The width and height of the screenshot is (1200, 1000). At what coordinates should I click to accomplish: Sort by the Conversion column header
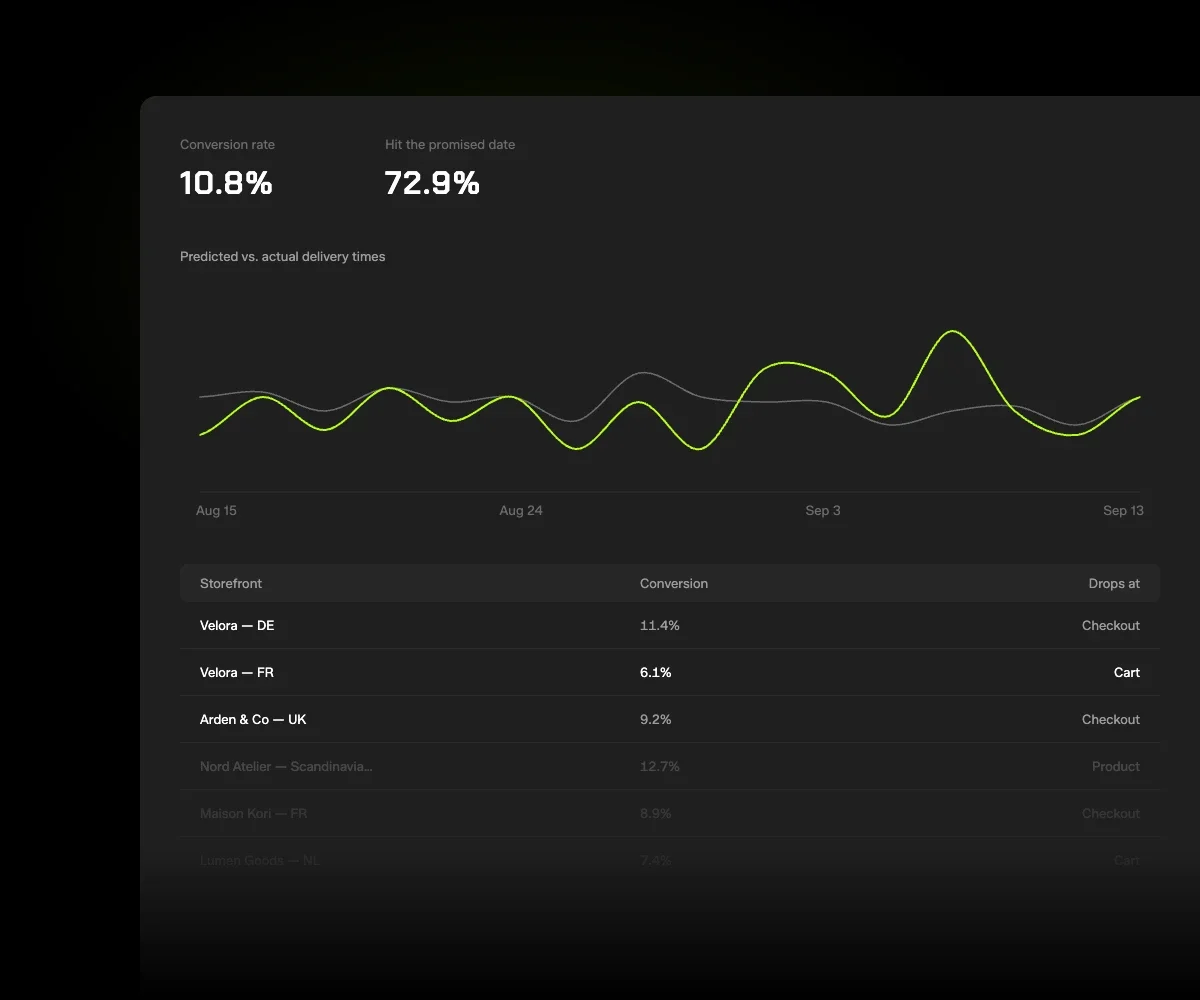(x=674, y=583)
